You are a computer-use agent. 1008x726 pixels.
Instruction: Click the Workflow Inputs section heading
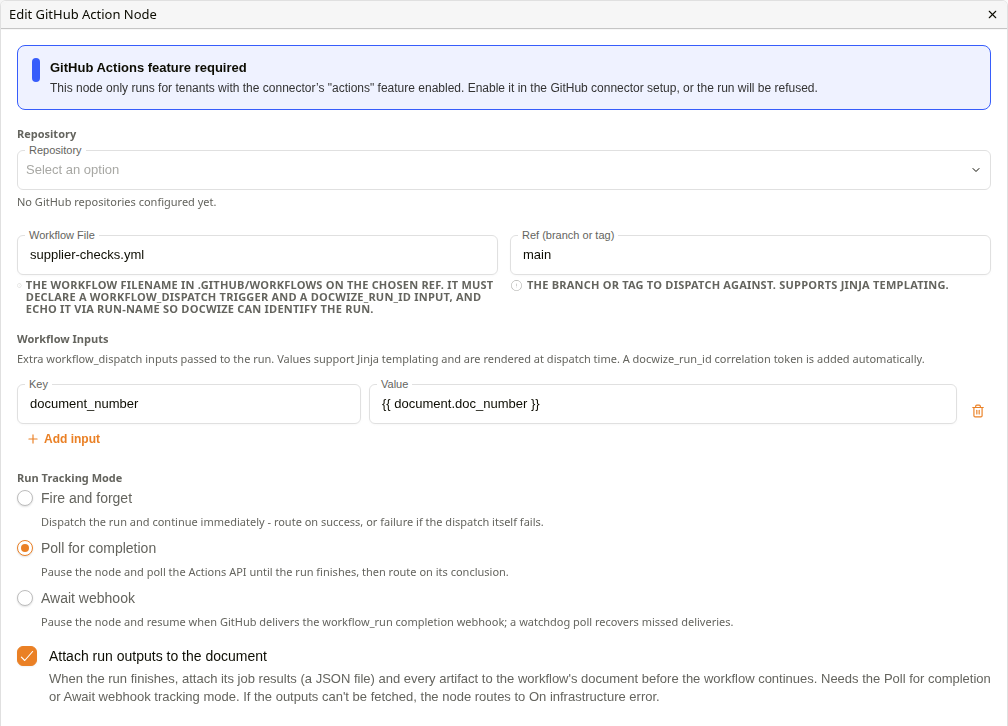62,339
